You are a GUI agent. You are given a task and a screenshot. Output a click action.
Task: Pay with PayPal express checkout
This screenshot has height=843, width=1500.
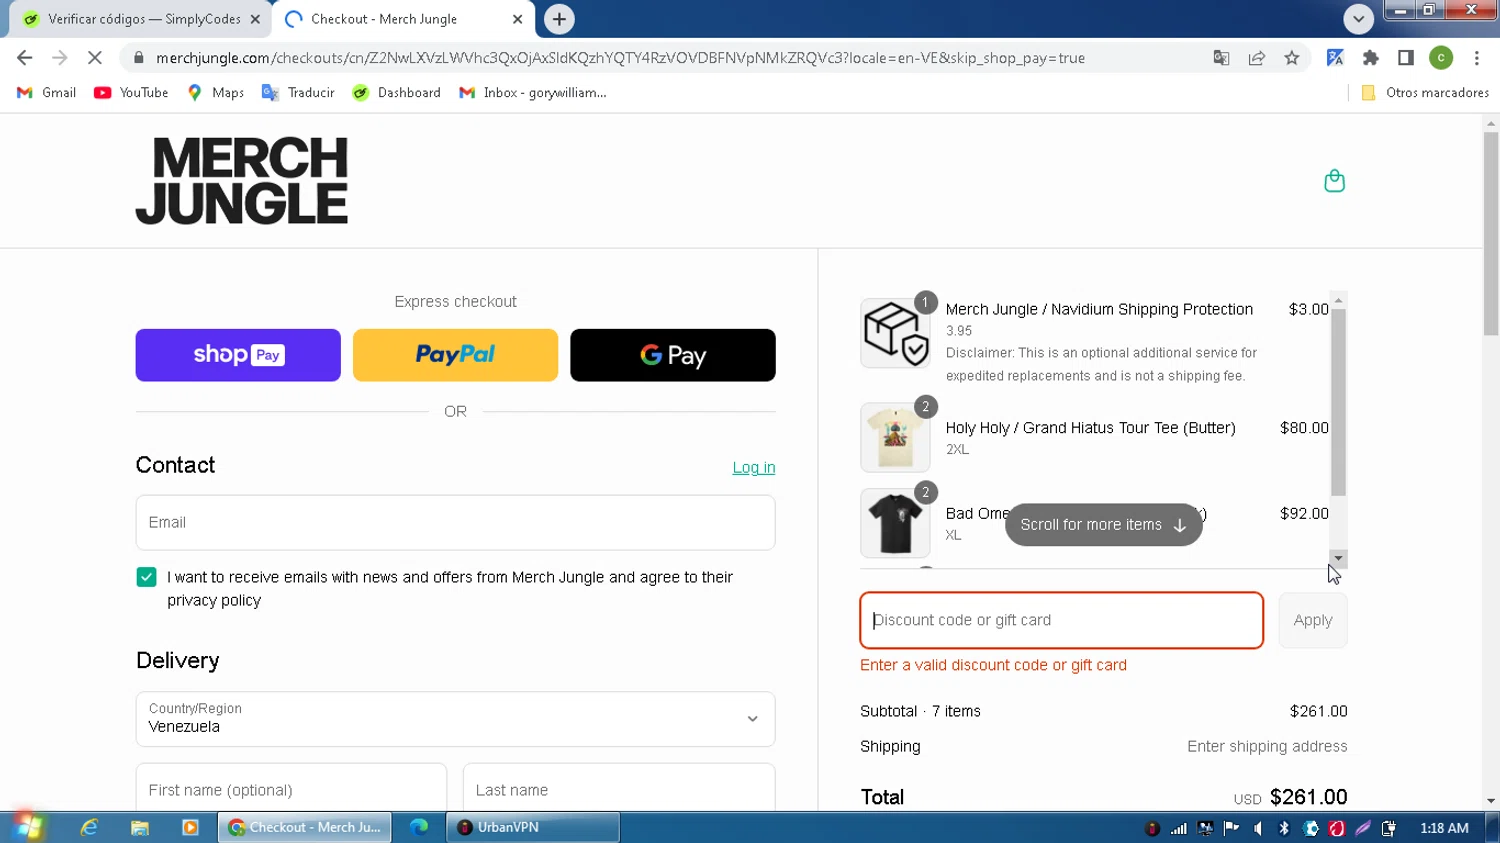[455, 355]
